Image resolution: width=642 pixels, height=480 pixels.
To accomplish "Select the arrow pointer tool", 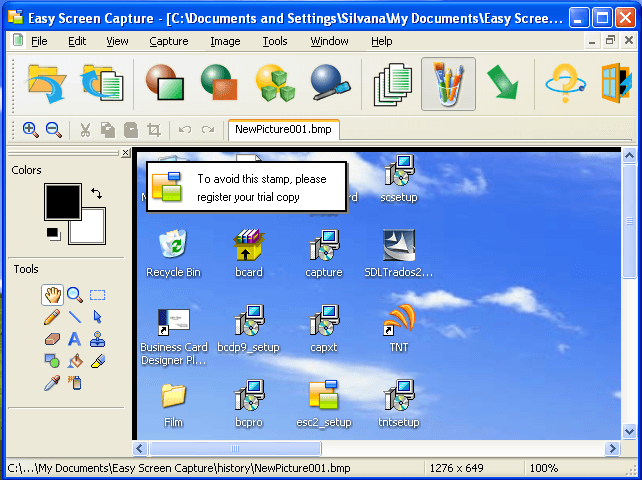I will coord(97,317).
